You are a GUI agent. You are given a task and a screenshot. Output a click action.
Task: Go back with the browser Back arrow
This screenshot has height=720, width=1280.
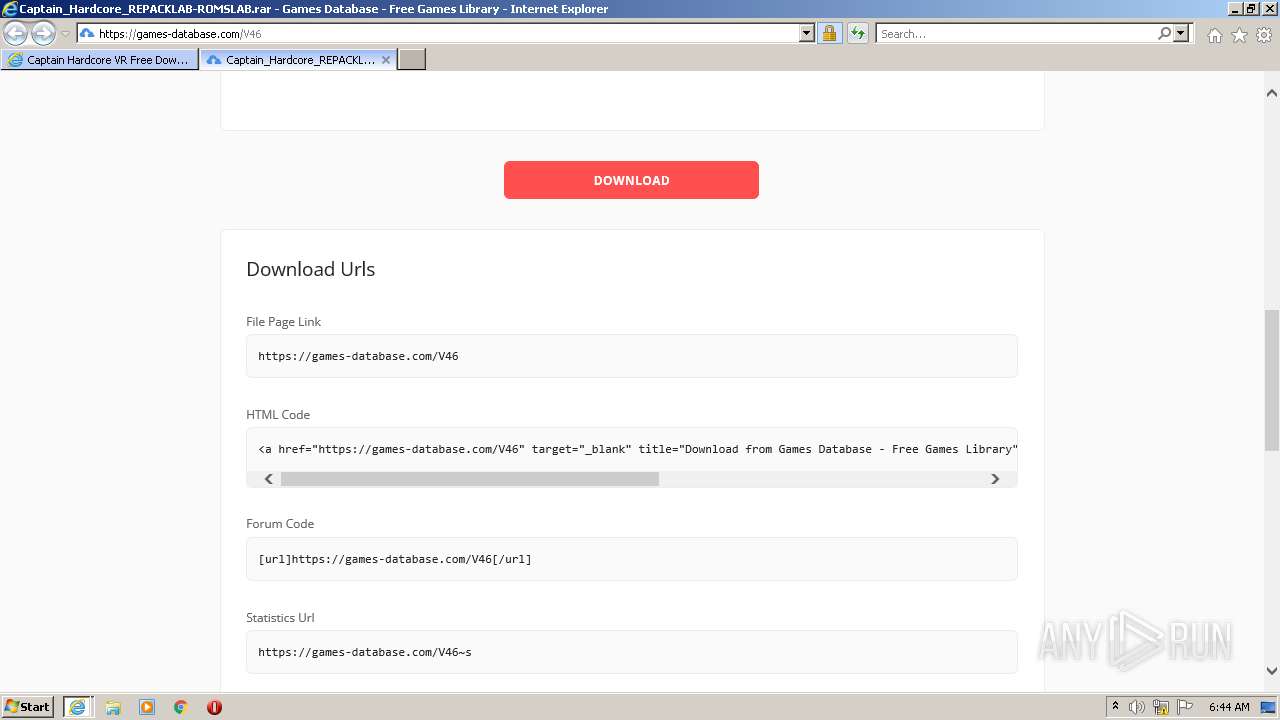tap(16, 34)
